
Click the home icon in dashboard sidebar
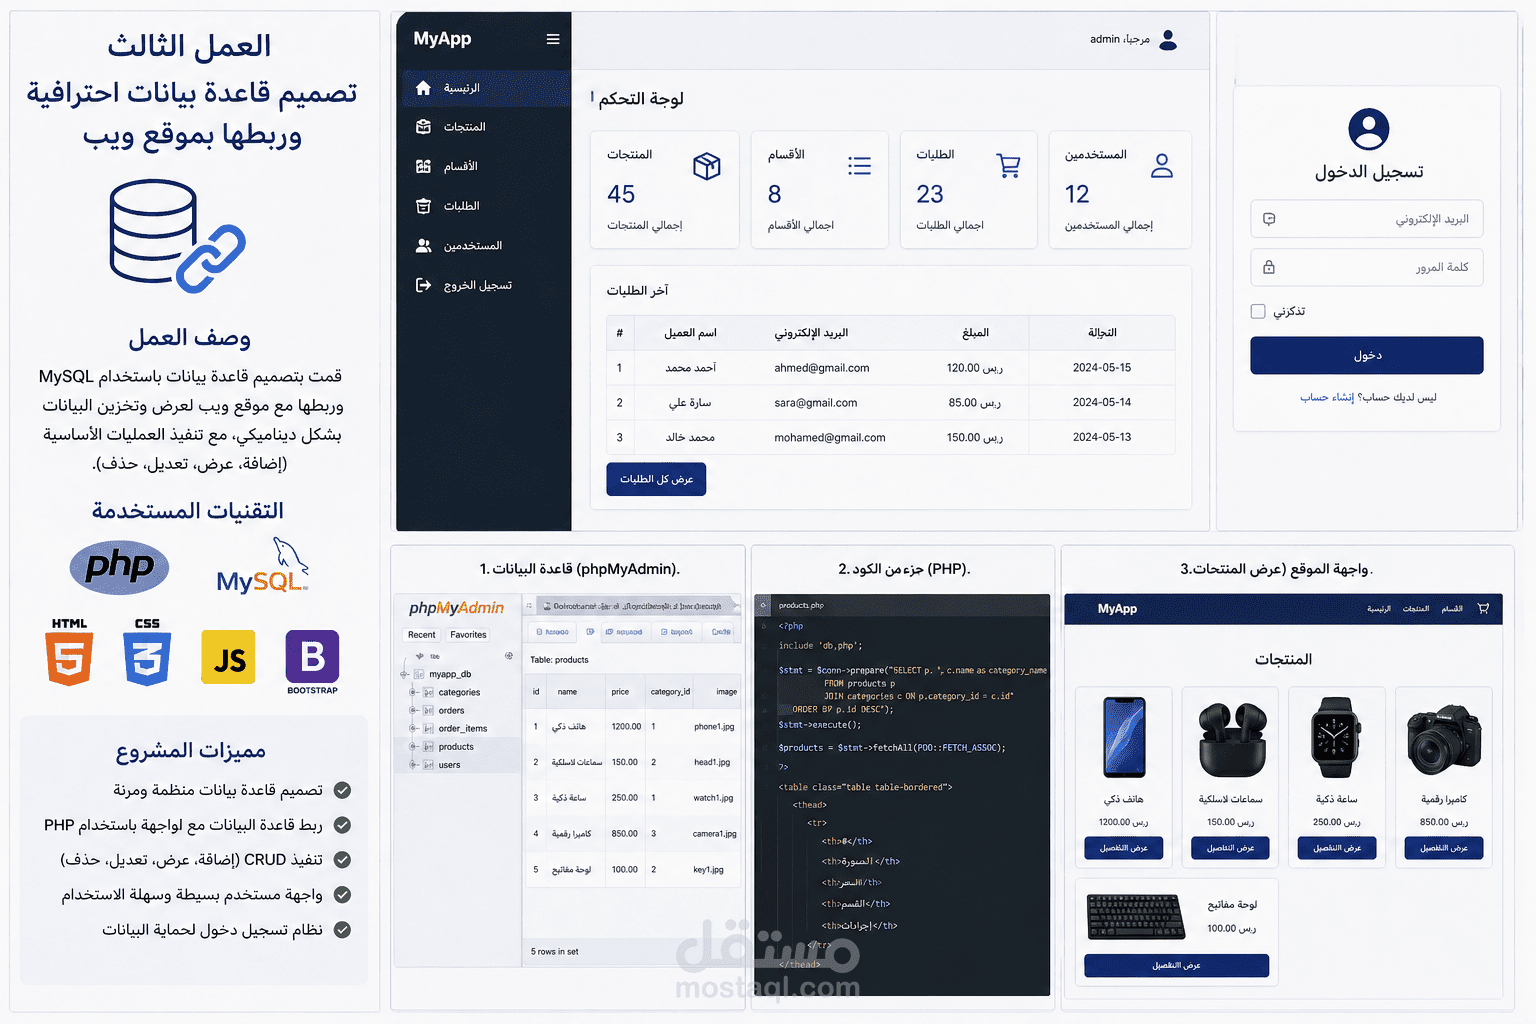(423, 88)
